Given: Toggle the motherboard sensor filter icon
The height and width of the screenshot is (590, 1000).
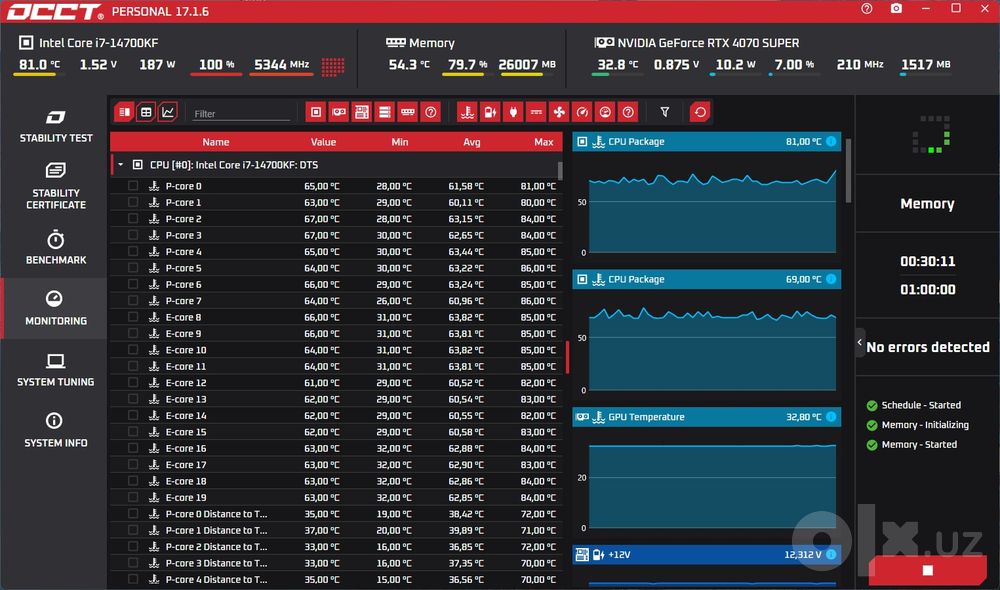Looking at the screenshot, I should (x=362, y=112).
